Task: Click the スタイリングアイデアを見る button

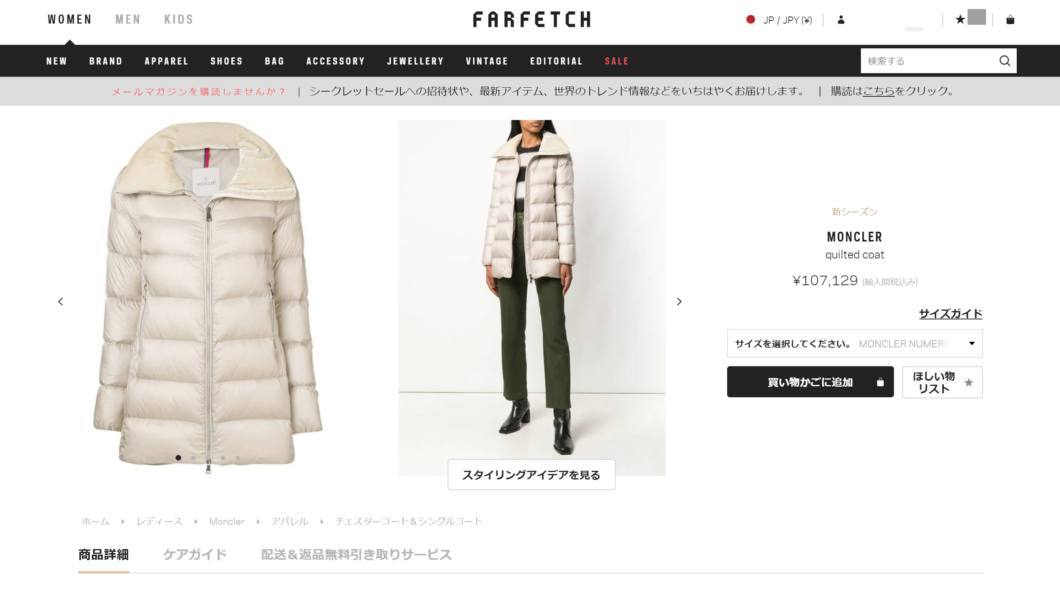Action: click(x=531, y=475)
